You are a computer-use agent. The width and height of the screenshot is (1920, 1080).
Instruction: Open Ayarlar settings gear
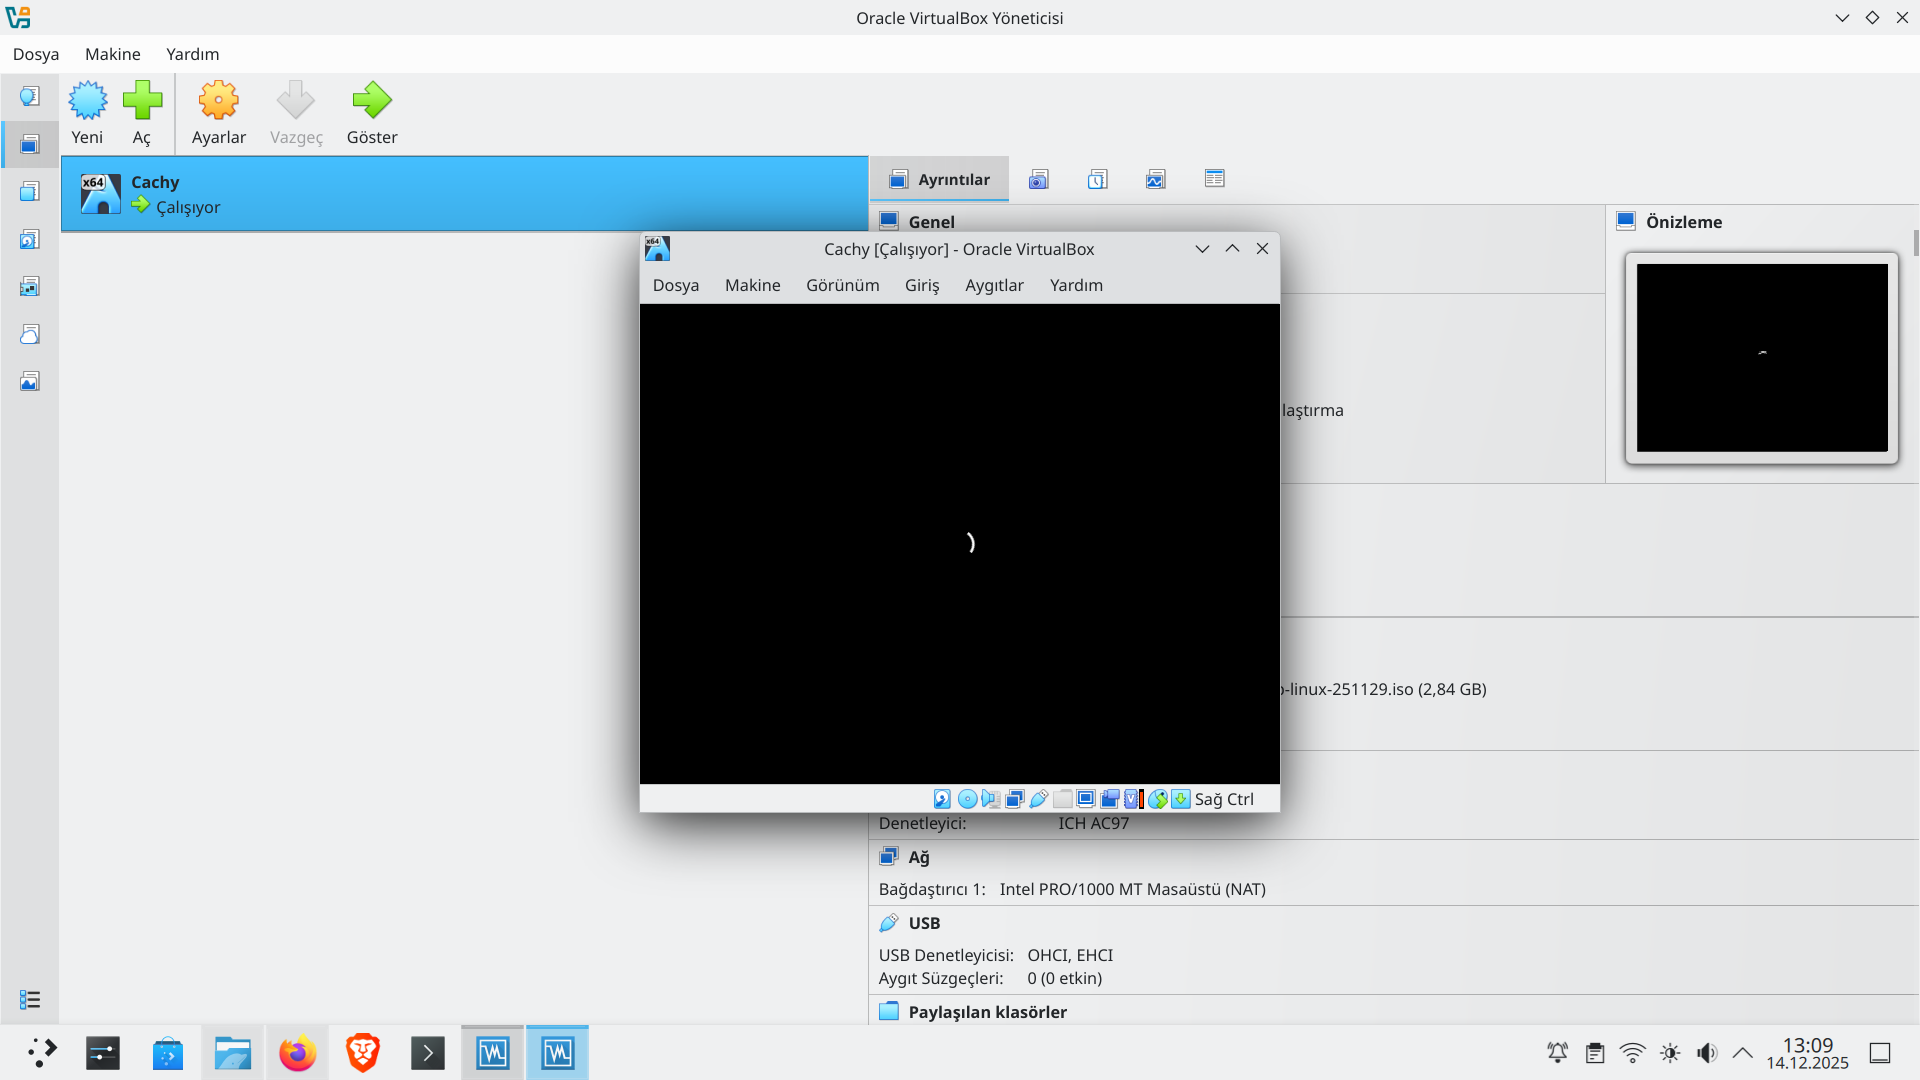click(218, 101)
